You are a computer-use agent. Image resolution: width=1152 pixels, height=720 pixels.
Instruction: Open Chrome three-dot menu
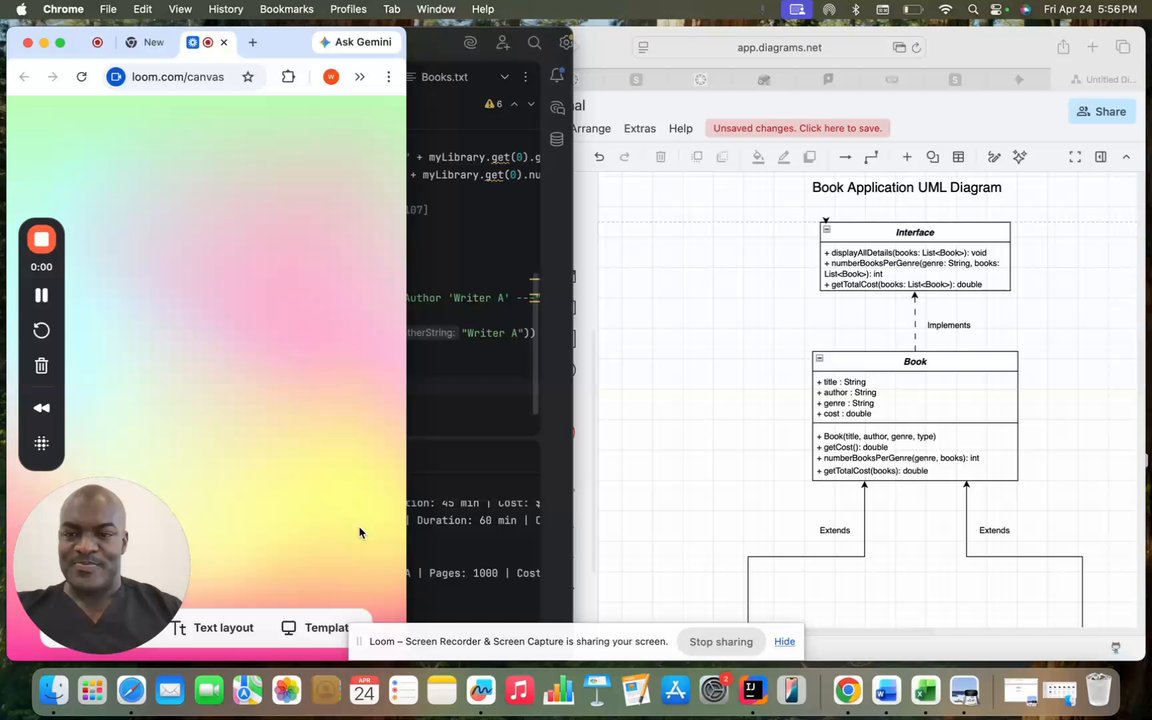click(389, 76)
